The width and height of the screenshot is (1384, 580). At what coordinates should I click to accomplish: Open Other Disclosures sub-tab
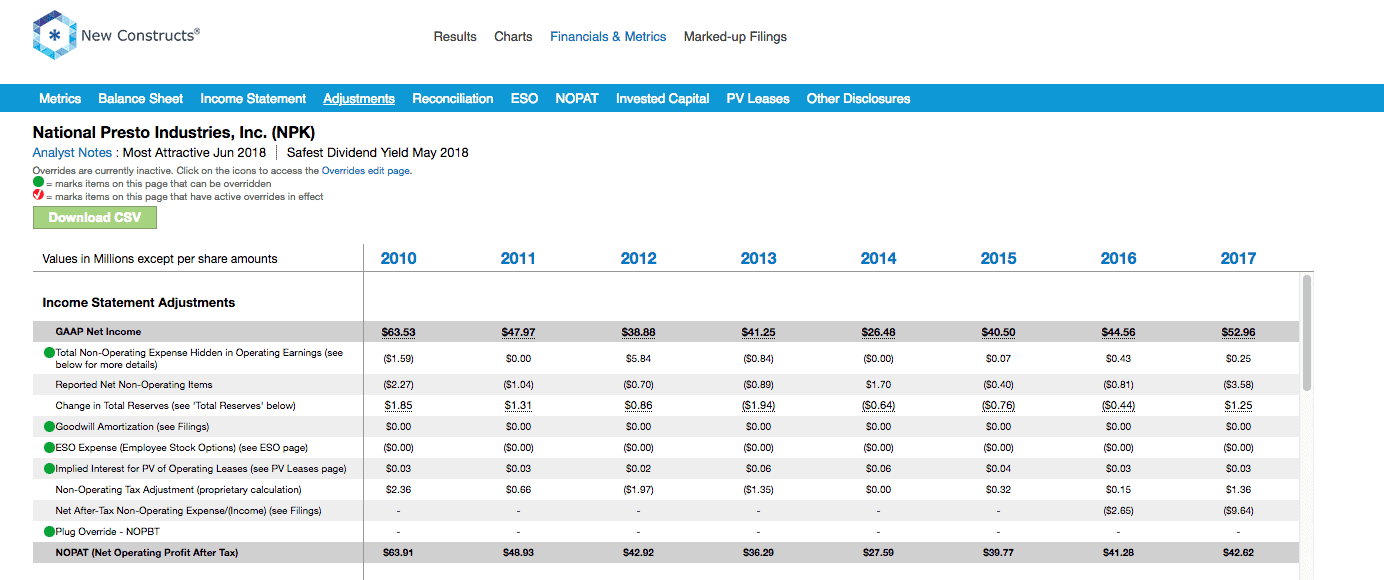[x=858, y=98]
